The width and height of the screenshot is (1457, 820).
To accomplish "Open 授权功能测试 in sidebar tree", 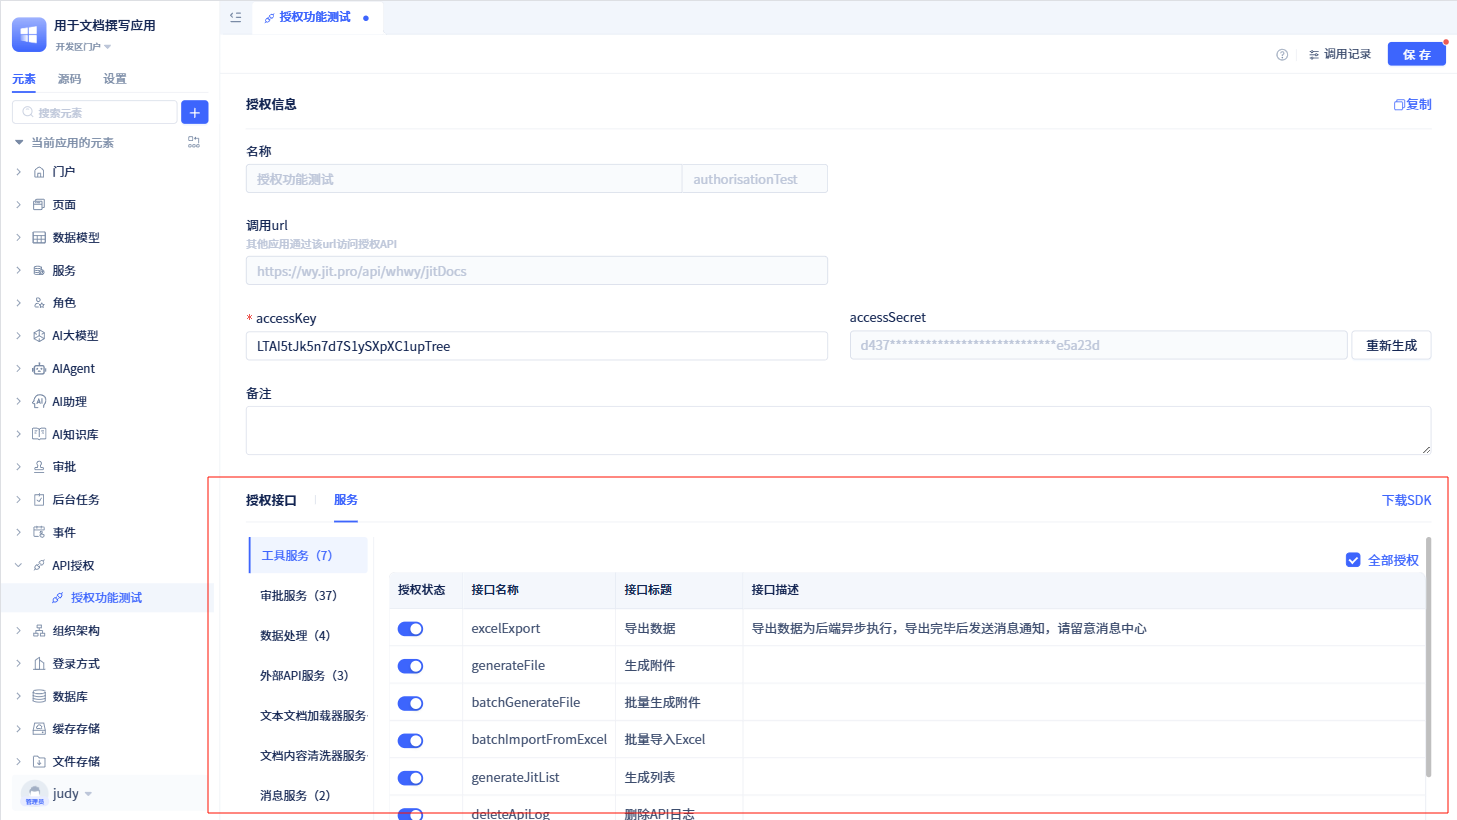I will pyautogui.click(x=107, y=598).
